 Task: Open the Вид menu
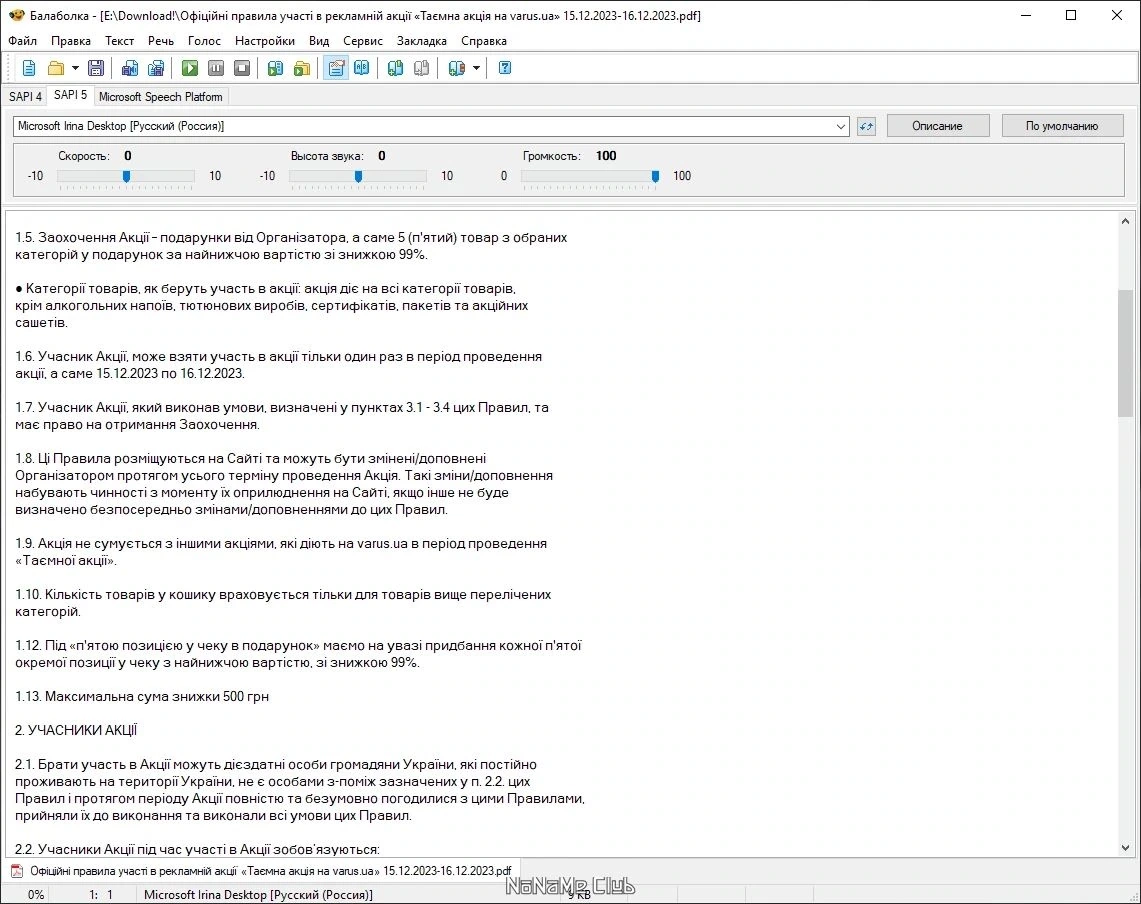point(319,41)
